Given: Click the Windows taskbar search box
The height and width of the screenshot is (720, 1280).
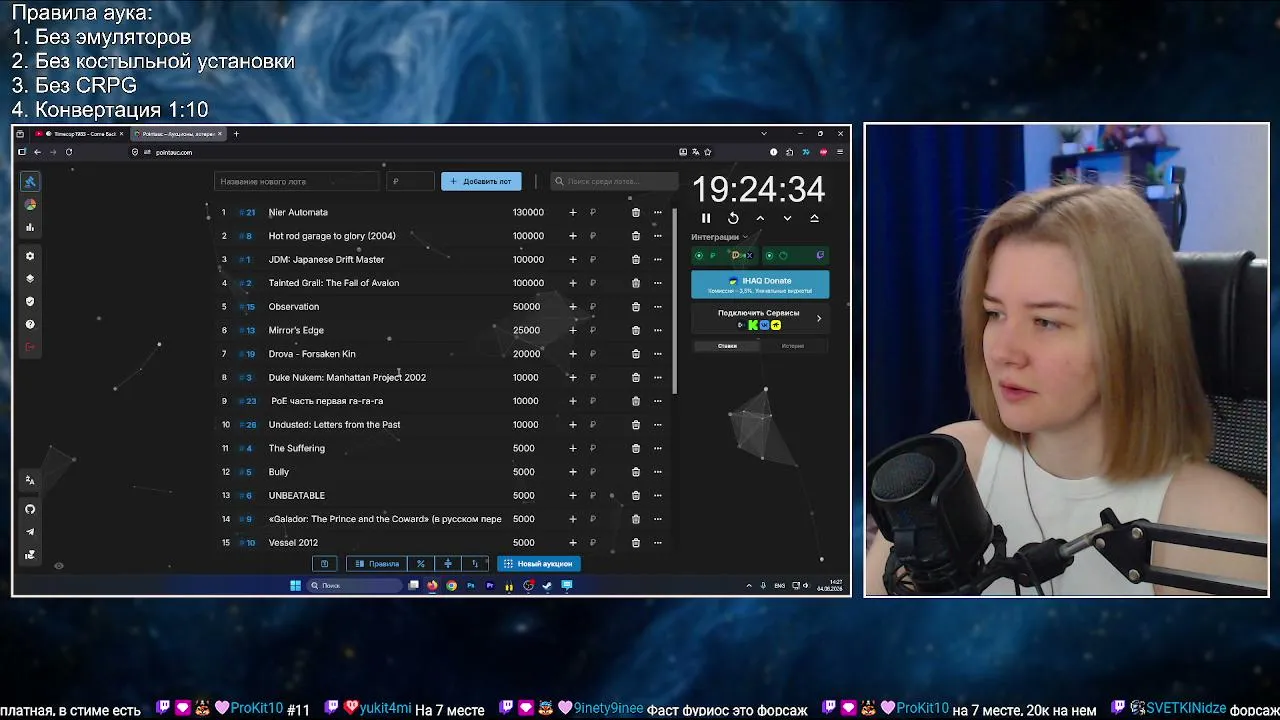Looking at the screenshot, I should [354, 586].
